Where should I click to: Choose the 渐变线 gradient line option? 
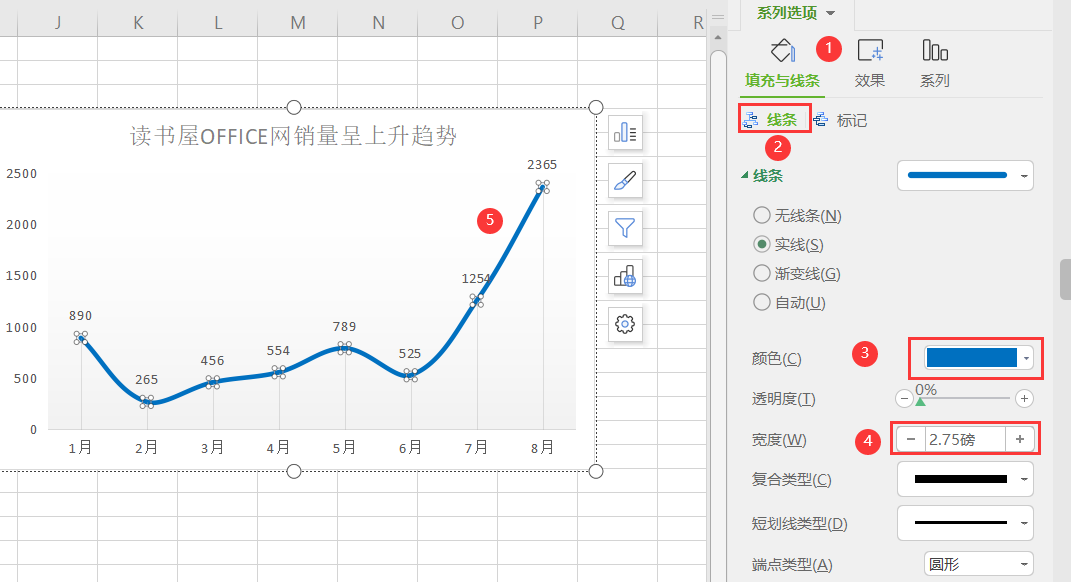(762, 273)
